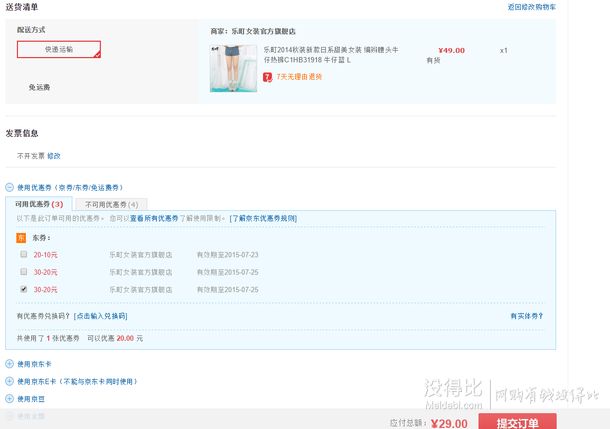Uncheck the selected 30-20元 coupon
610x429 pixels.
[x=23, y=289]
